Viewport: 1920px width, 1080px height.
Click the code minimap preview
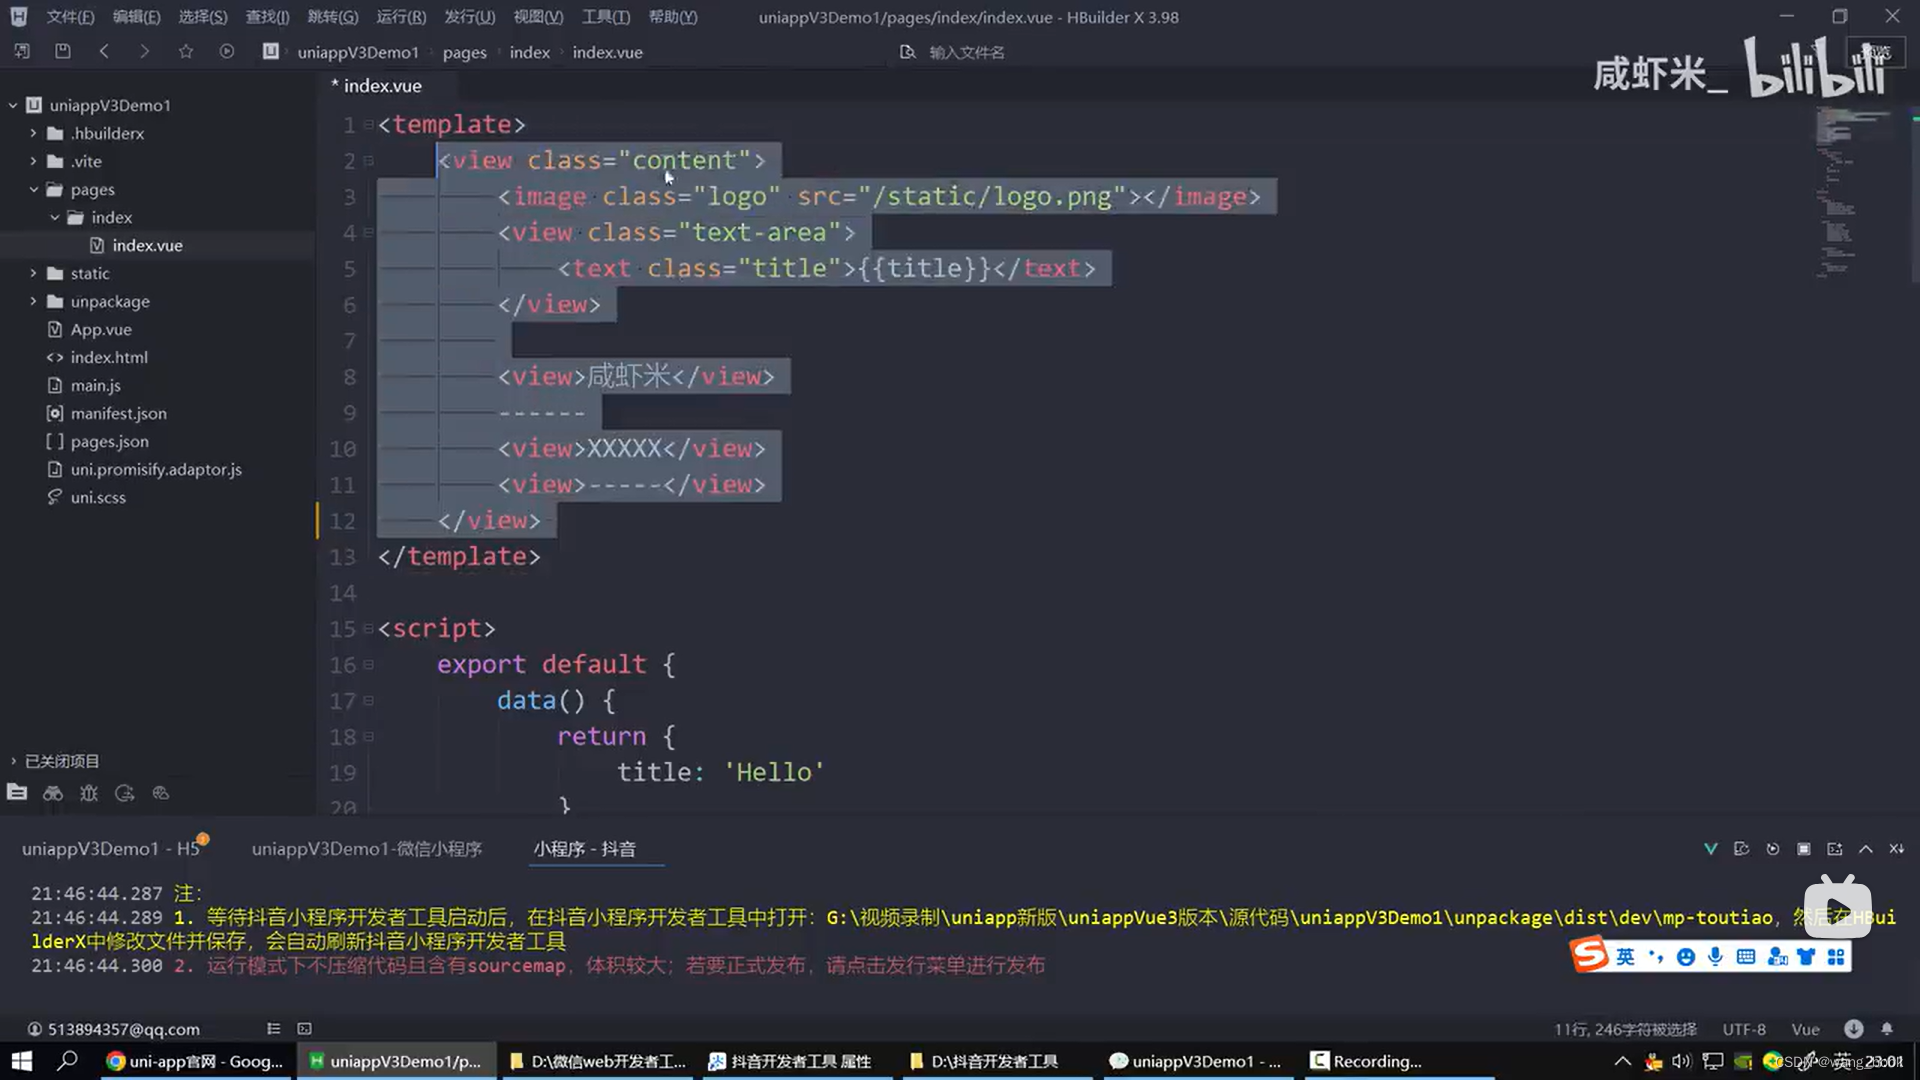point(1852,192)
